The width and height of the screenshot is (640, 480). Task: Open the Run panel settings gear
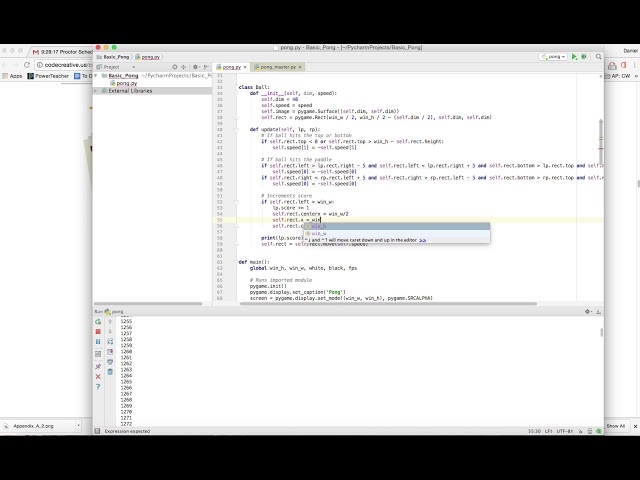pos(588,312)
